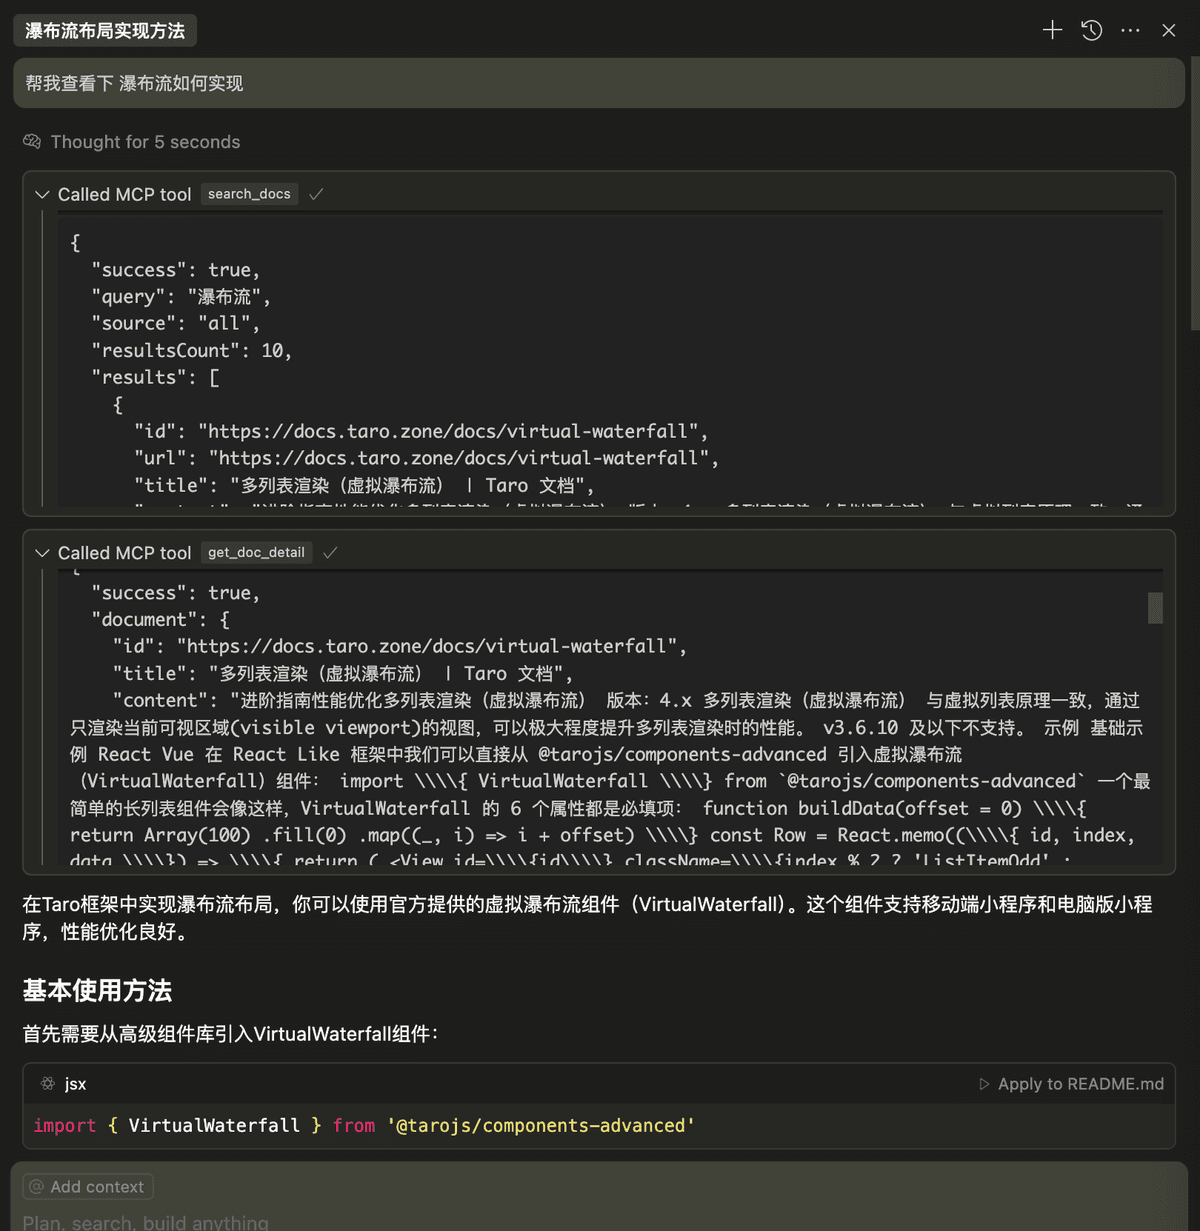This screenshot has height=1231, width=1200.
Task: Click the "resultsCount": 10 line
Action: [191, 351]
